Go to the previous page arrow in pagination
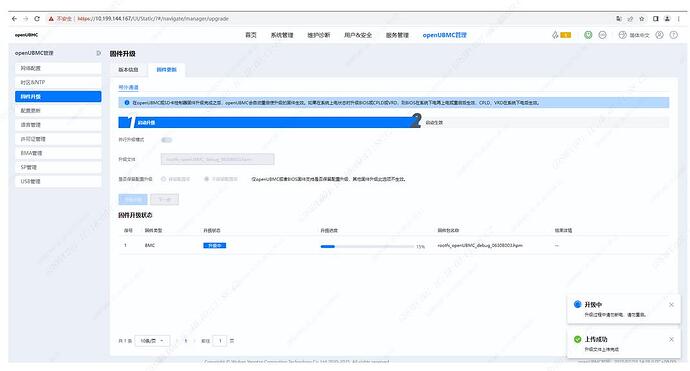This screenshot has width=690, height=371. (x=176, y=341)
